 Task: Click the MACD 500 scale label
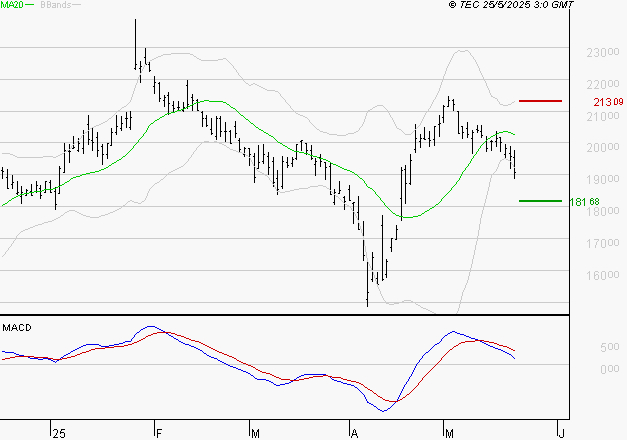pos(609,347)
